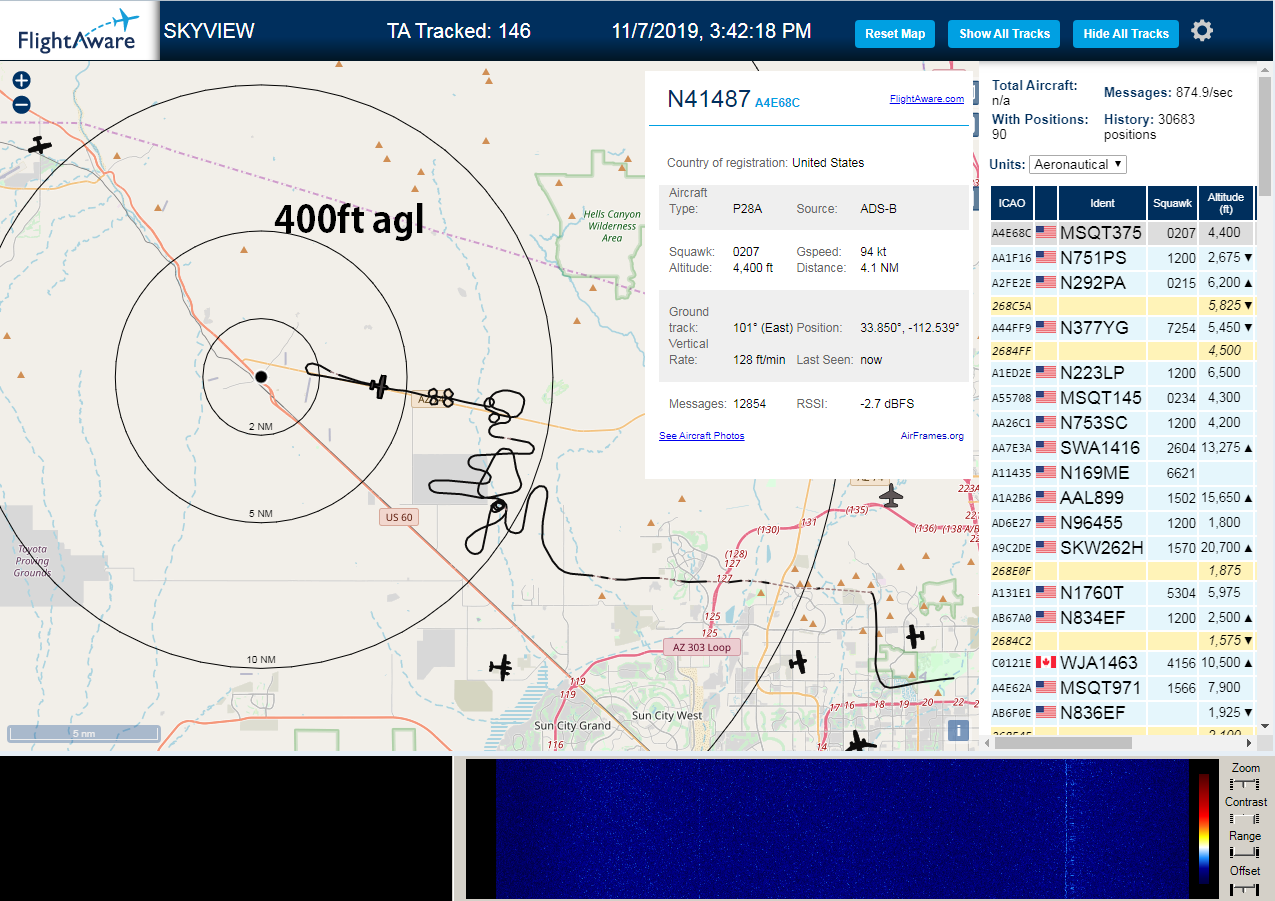
Task: Adjust the waterfall Range slider
Action: (x=1245, y=853)
